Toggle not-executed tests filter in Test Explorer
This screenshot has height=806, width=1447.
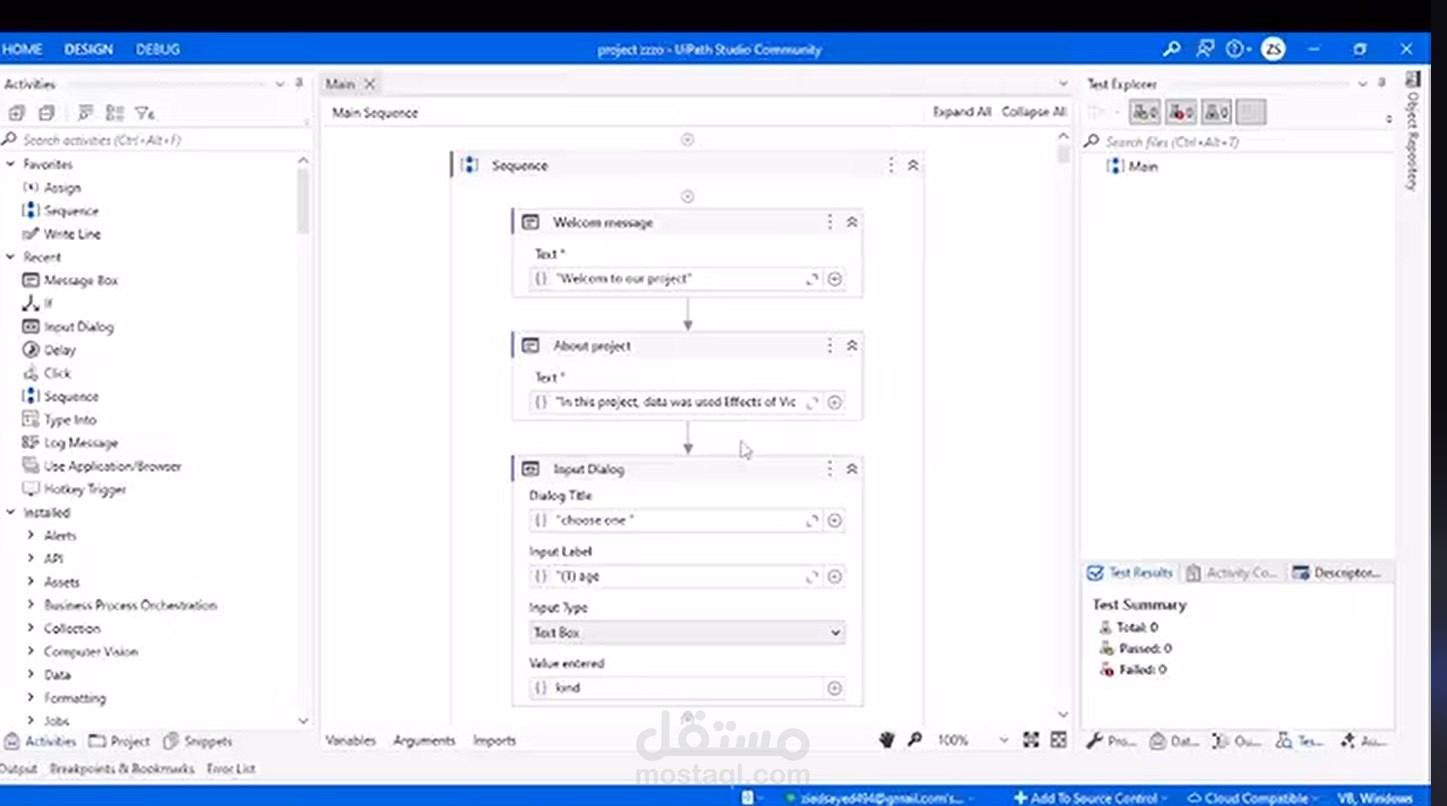coord(1217,112)
